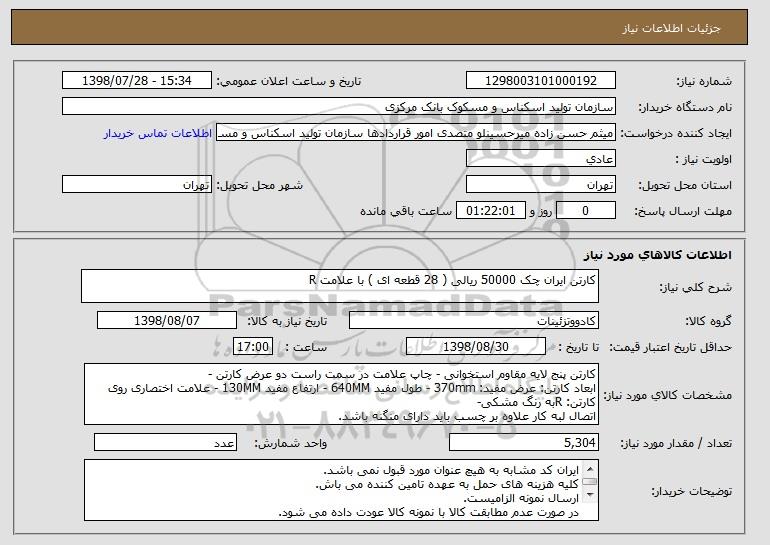
Task: Click the label اولویت نیاز
Action: point(704,160)
